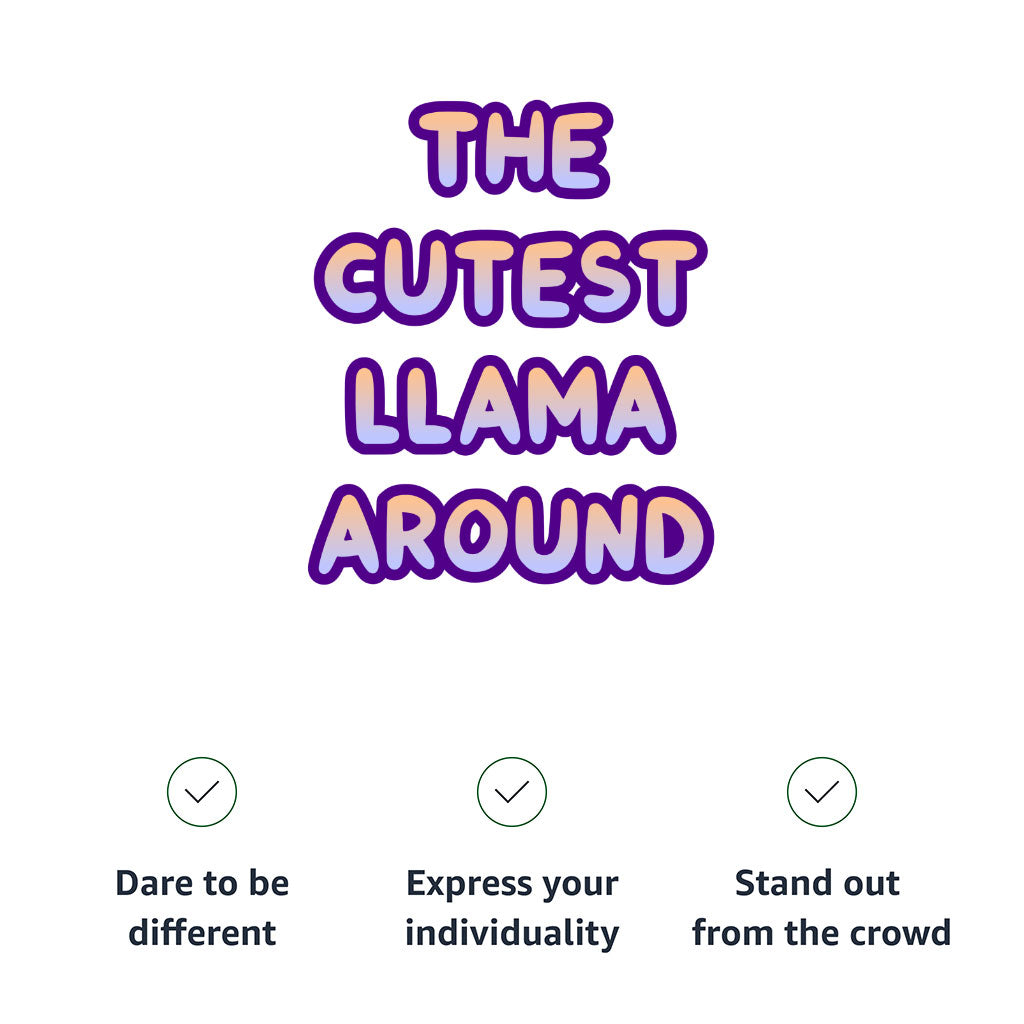This screenshot has width=1024, height=1024.
Task: Click the letter "H" in THE
Action: [510, 150]
